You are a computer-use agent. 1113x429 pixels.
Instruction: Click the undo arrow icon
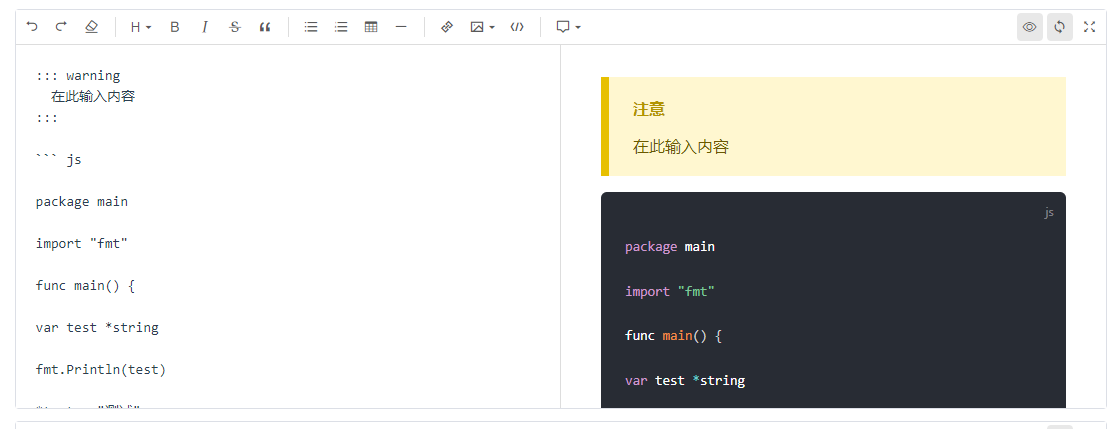pyautogui.click(x=32, y=27)
